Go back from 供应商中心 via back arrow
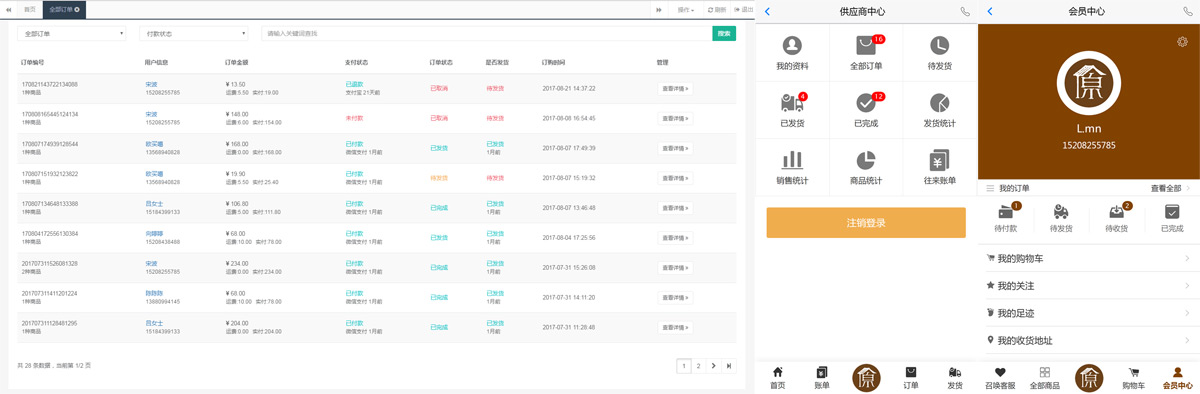1200x394 pixels. point(767,11)
